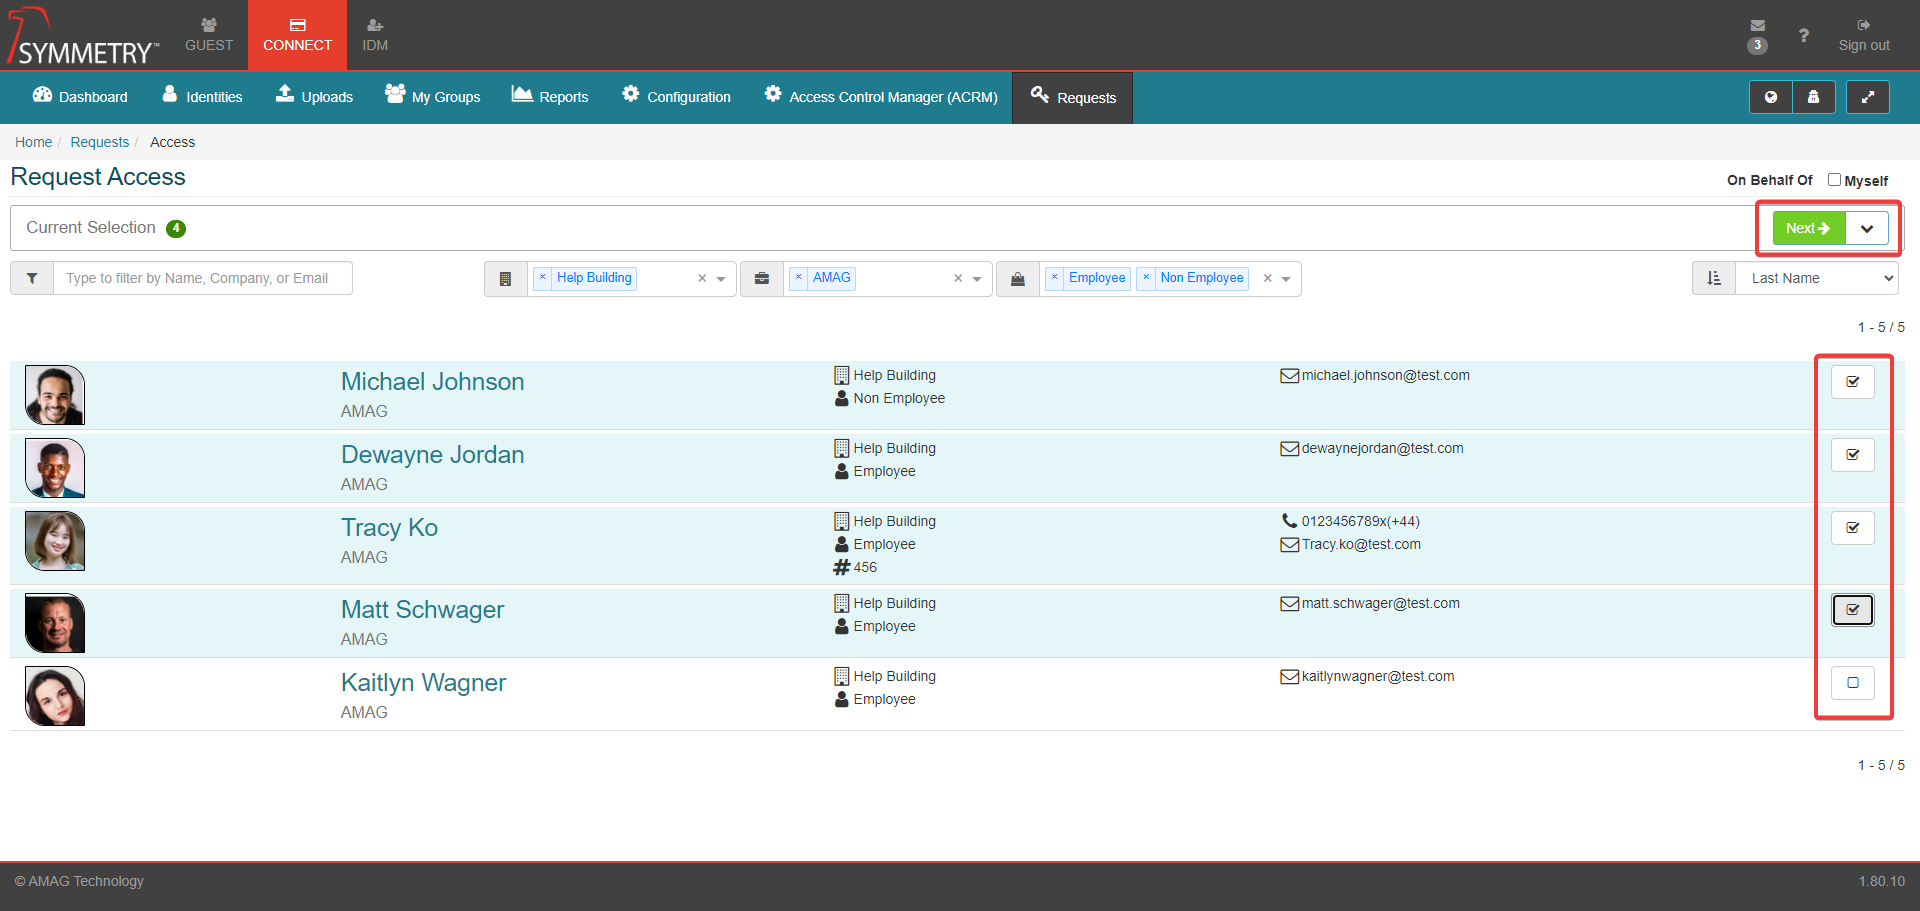
Task: Select Kaitlyn Wagner's checkbox
Action: (x=1852, y=683)
